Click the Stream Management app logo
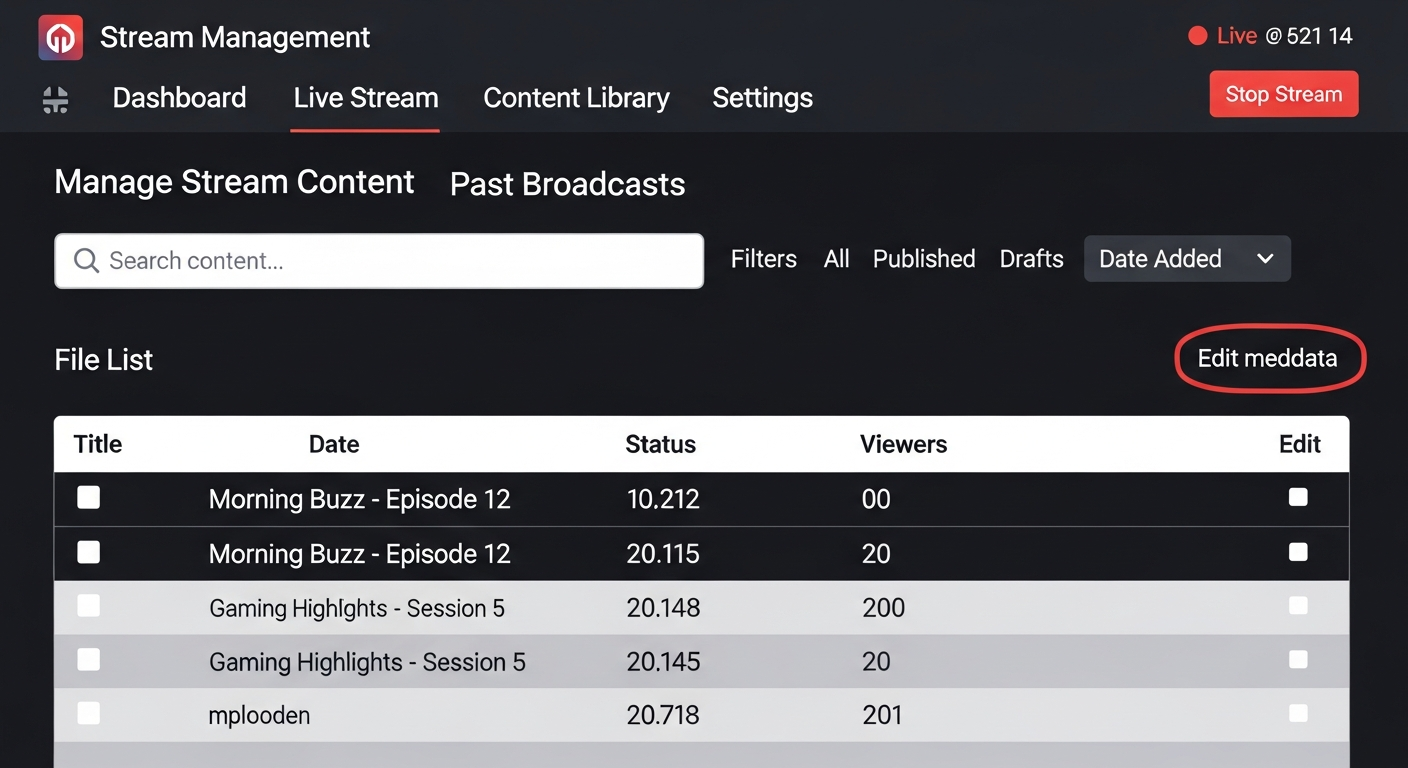1408x768 pixels. point(60,39)
